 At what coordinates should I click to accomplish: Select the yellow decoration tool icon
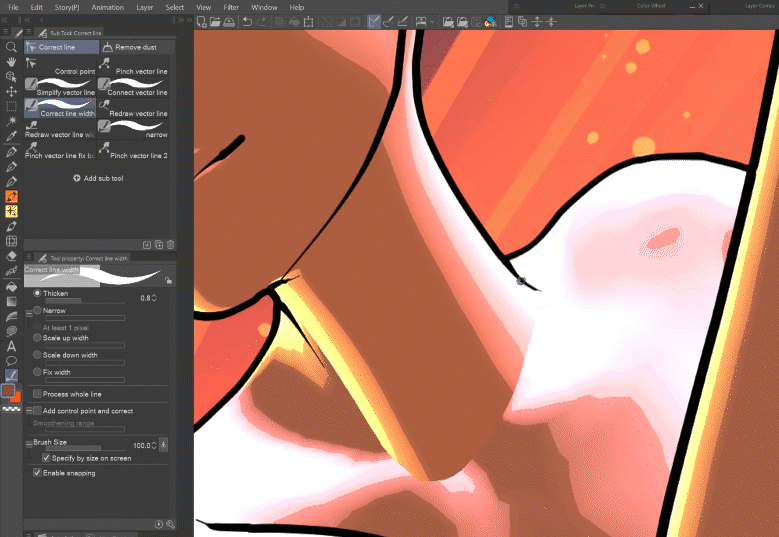[x=11, y=211]
